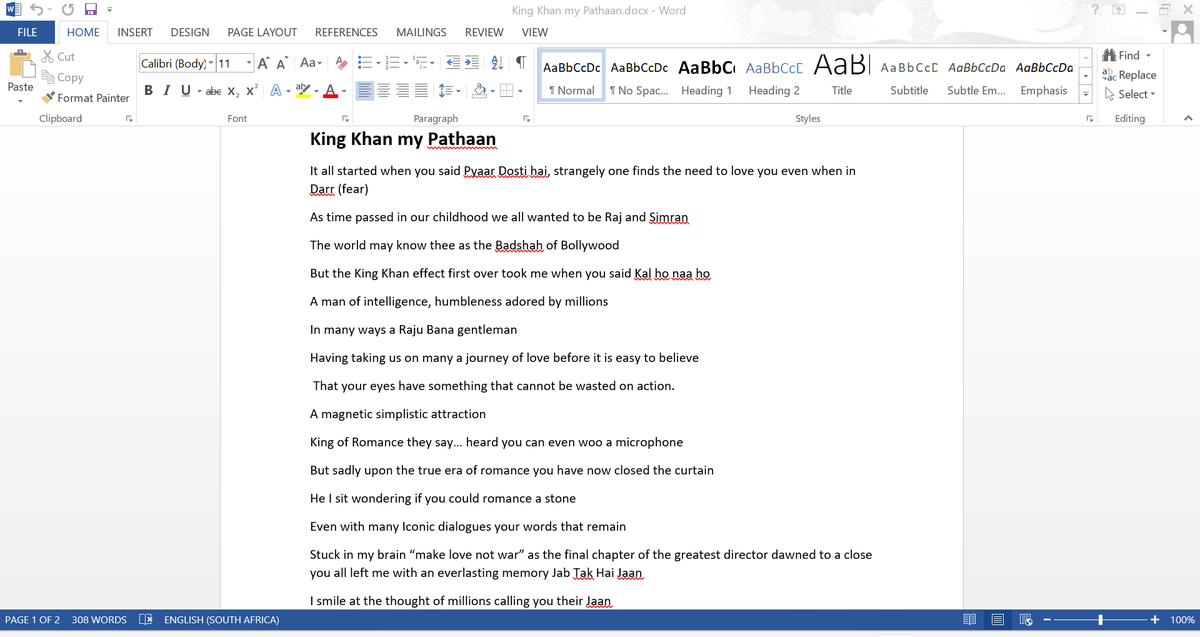Center align text
Screen dimensions: 1200x637
tap(385, 91)
